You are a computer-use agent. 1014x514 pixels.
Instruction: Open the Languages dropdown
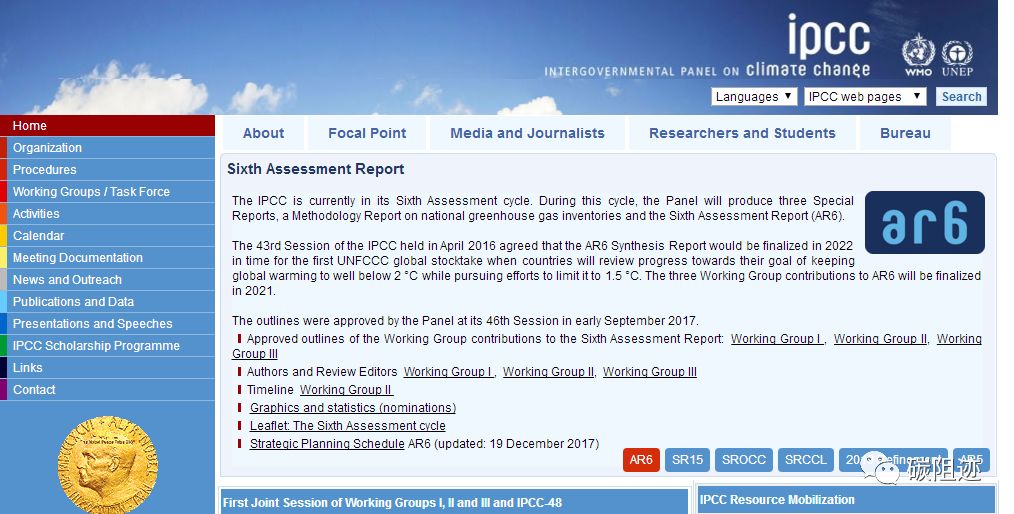tap(754, 97)
